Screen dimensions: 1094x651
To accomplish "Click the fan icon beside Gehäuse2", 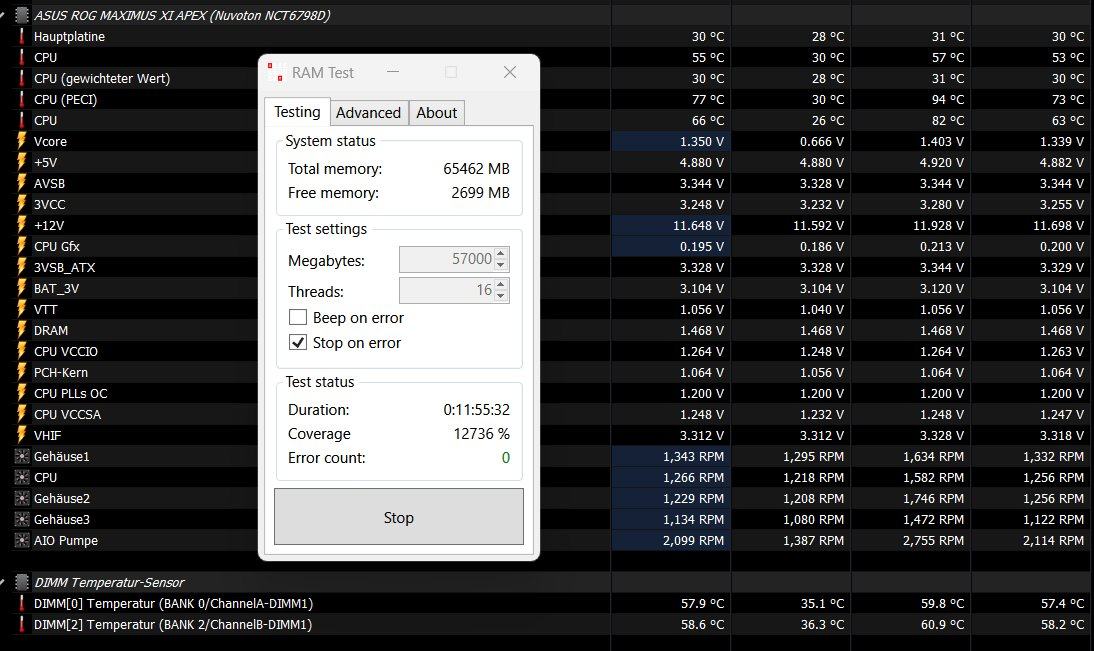I will 22,498.
